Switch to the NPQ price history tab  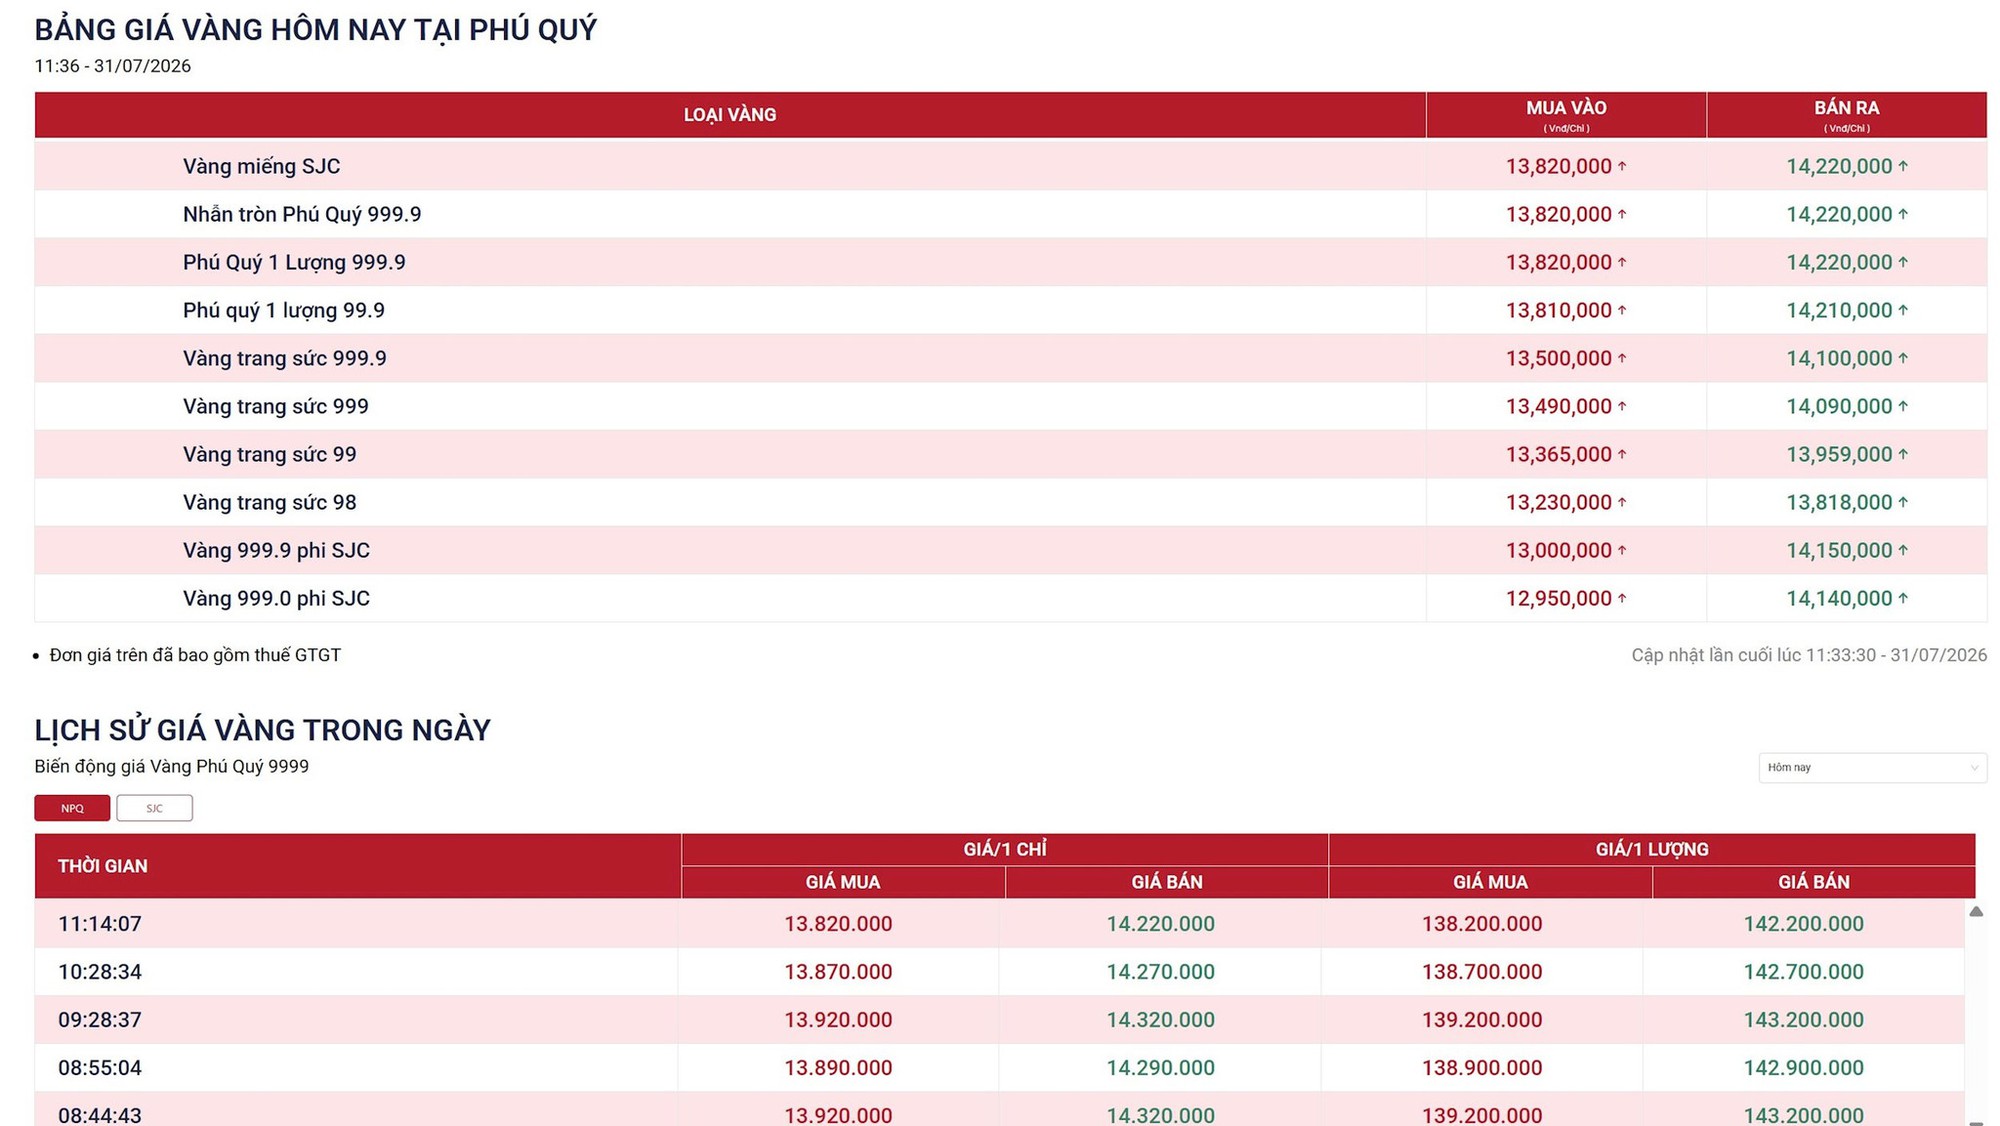coord(72,808)
